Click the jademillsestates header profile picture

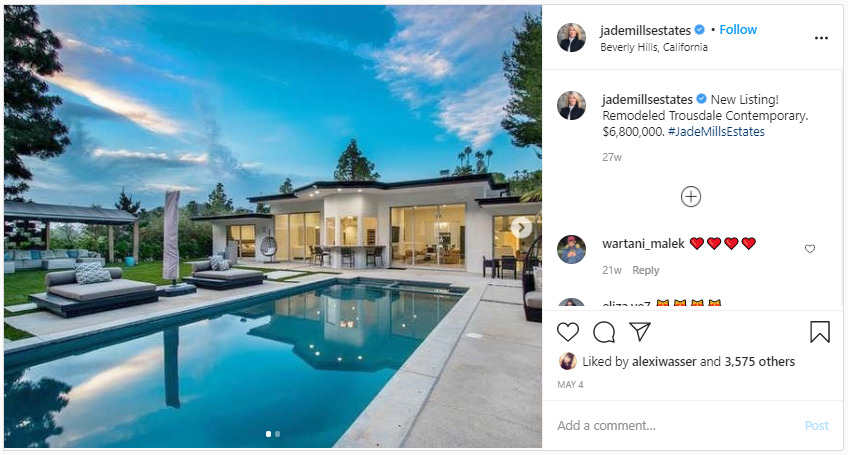tap(571, 37)
